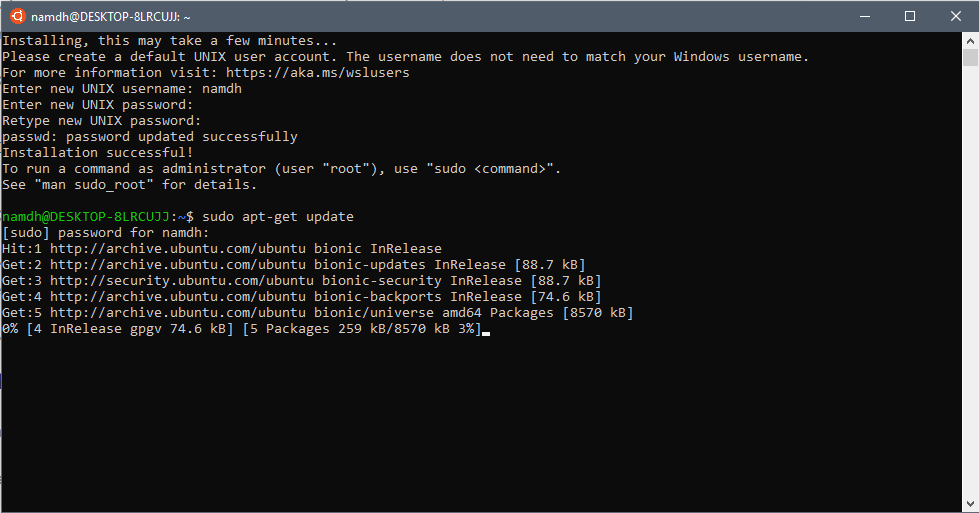Click the vertical scrollbar thumb
The image size is (979, 513).
970,58
